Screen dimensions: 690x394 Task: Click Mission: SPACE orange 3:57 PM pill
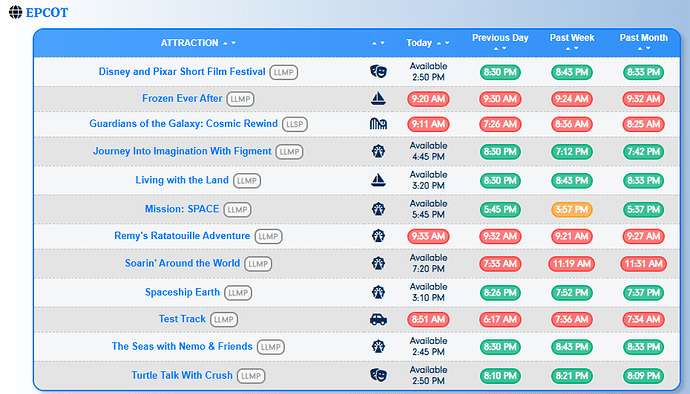tap(572, 210)
